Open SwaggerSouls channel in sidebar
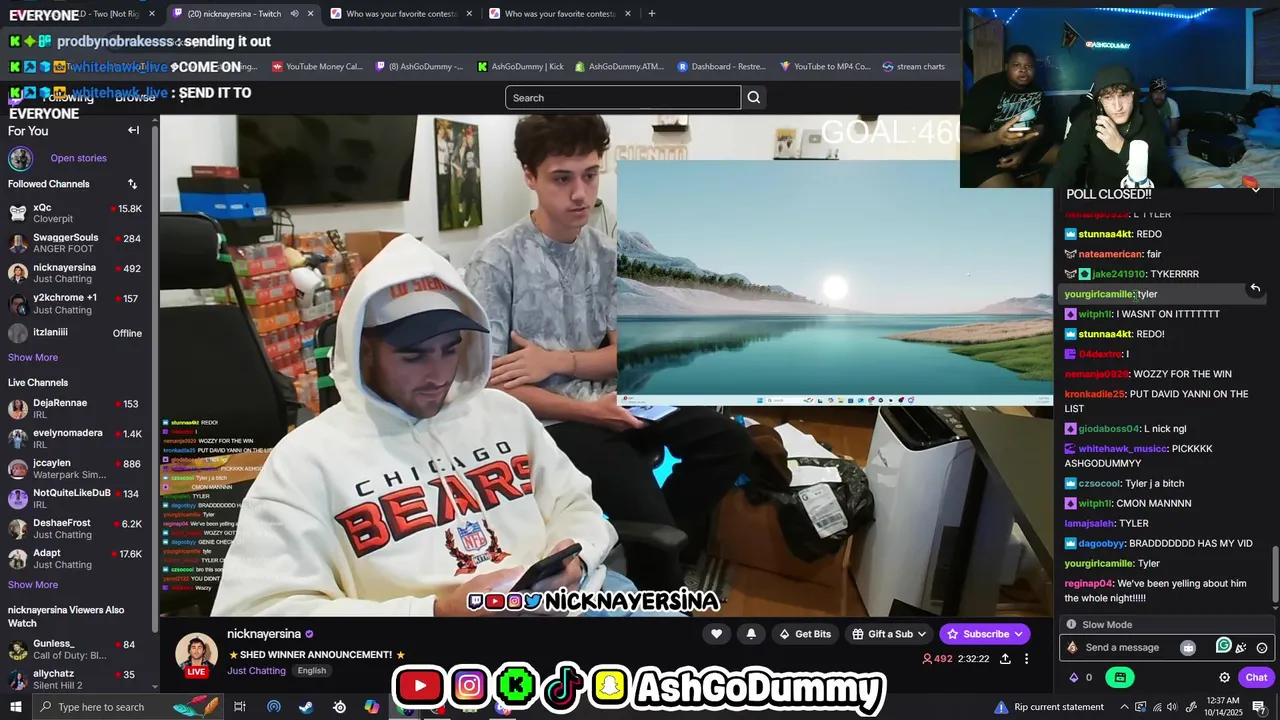The width and height of the screenshot is (1280, 720). [75, 243]
